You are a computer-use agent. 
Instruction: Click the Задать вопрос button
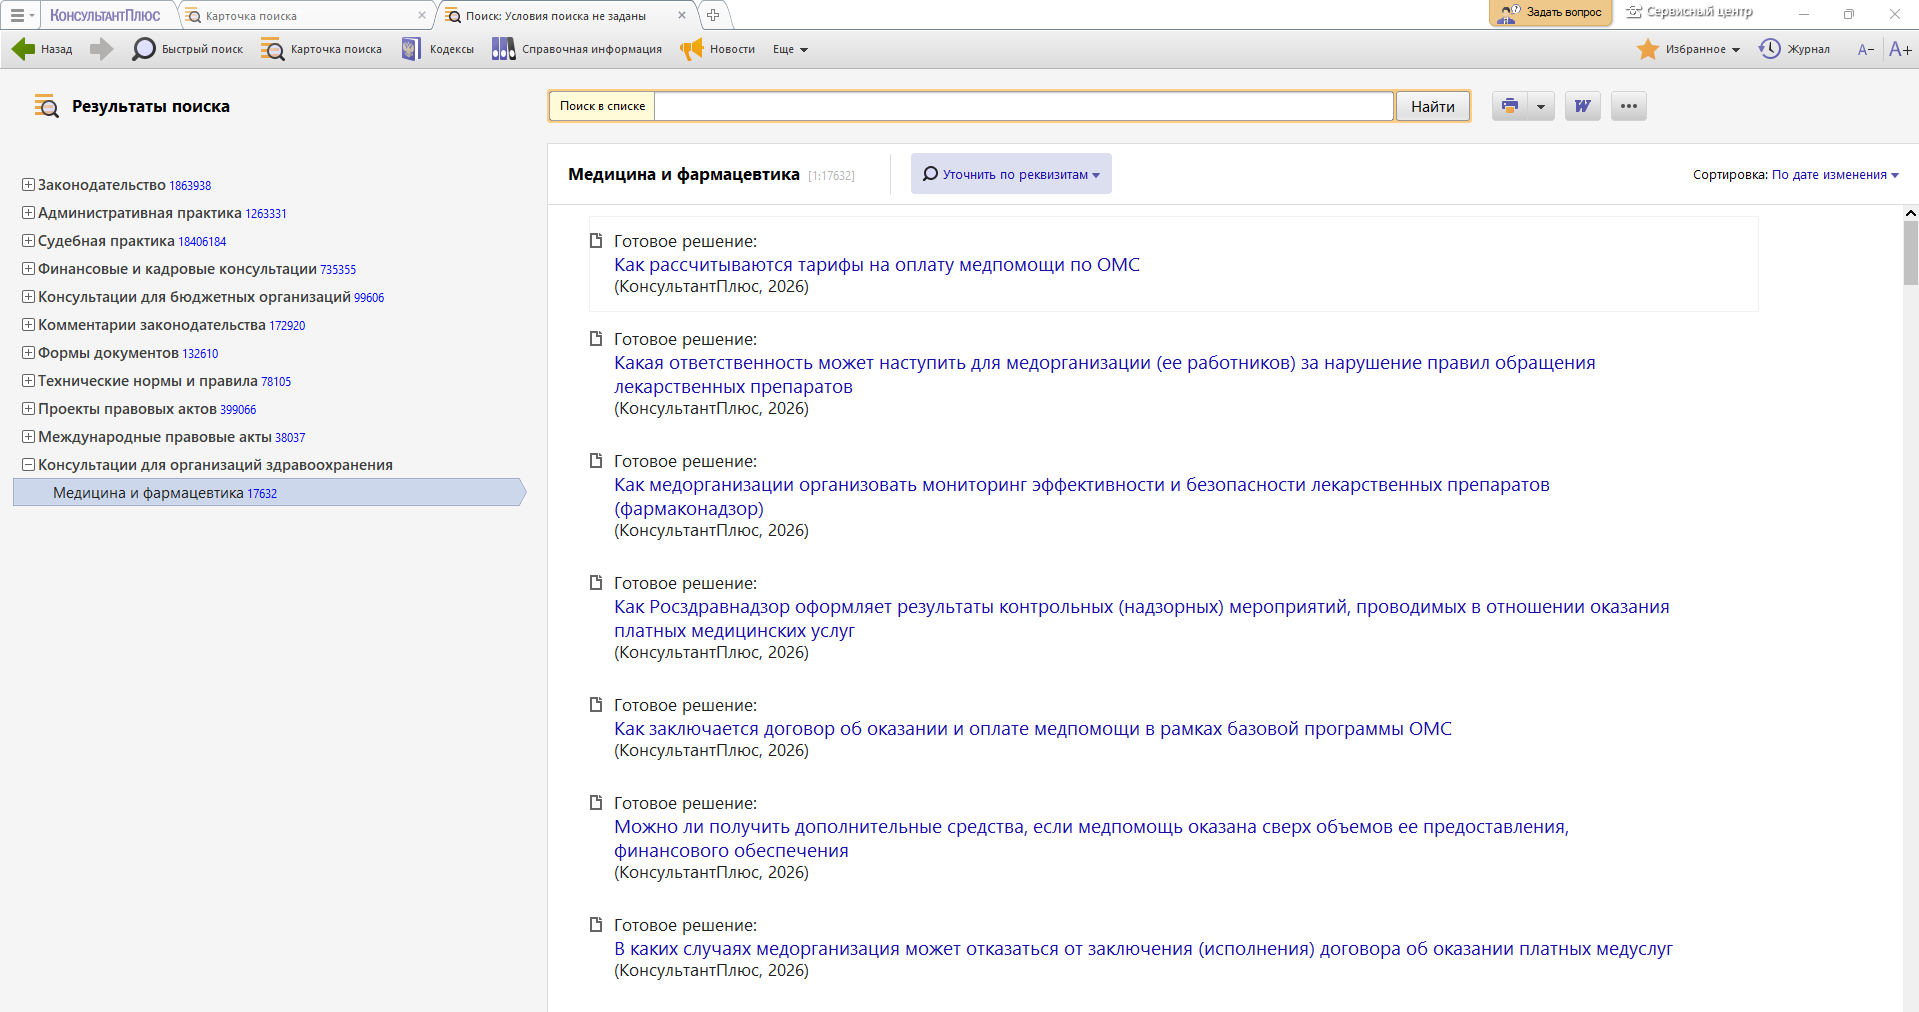point(1551,13)
